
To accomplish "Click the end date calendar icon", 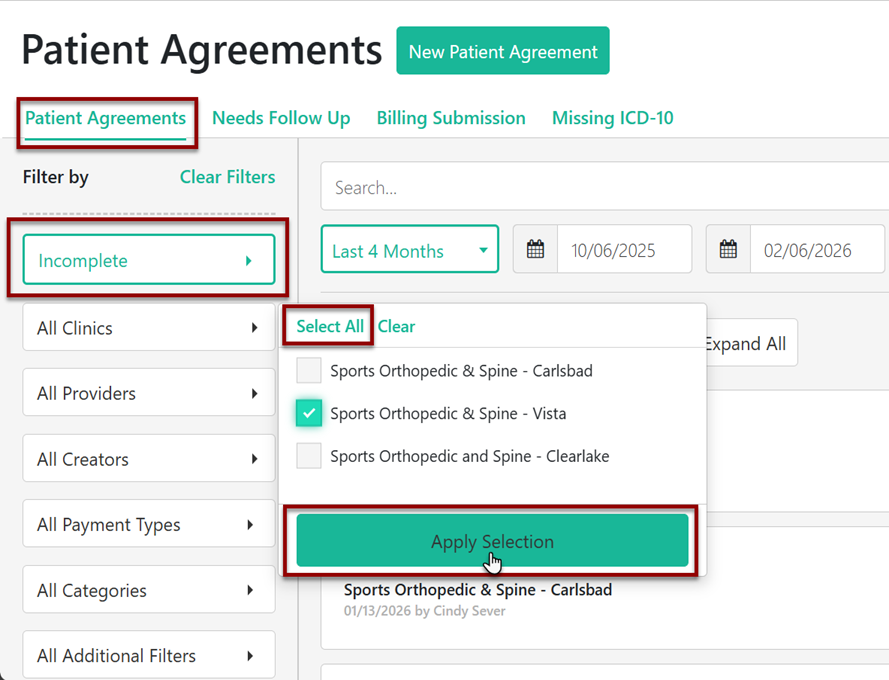I will click(728, 250).
